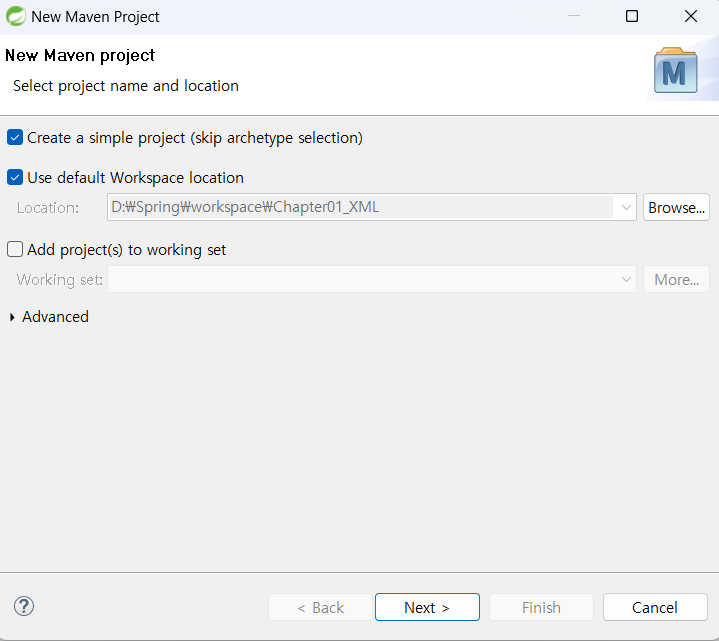Click the Help question mark icon
This screenshot has height=641, width=719.
23,606
